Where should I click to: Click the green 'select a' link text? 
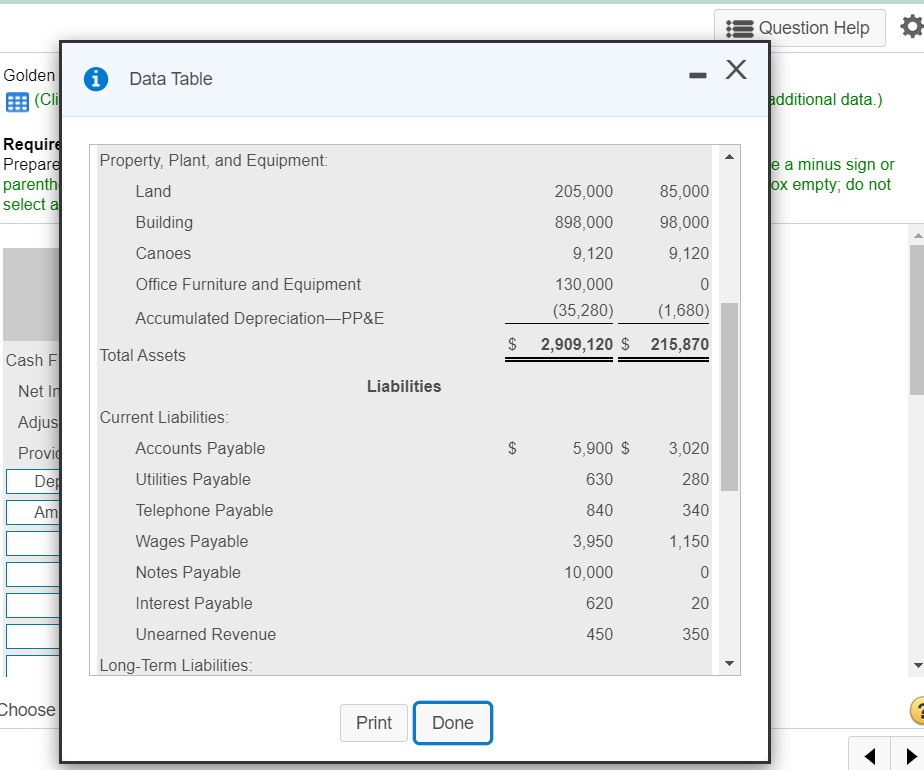[x=27, y=204]
